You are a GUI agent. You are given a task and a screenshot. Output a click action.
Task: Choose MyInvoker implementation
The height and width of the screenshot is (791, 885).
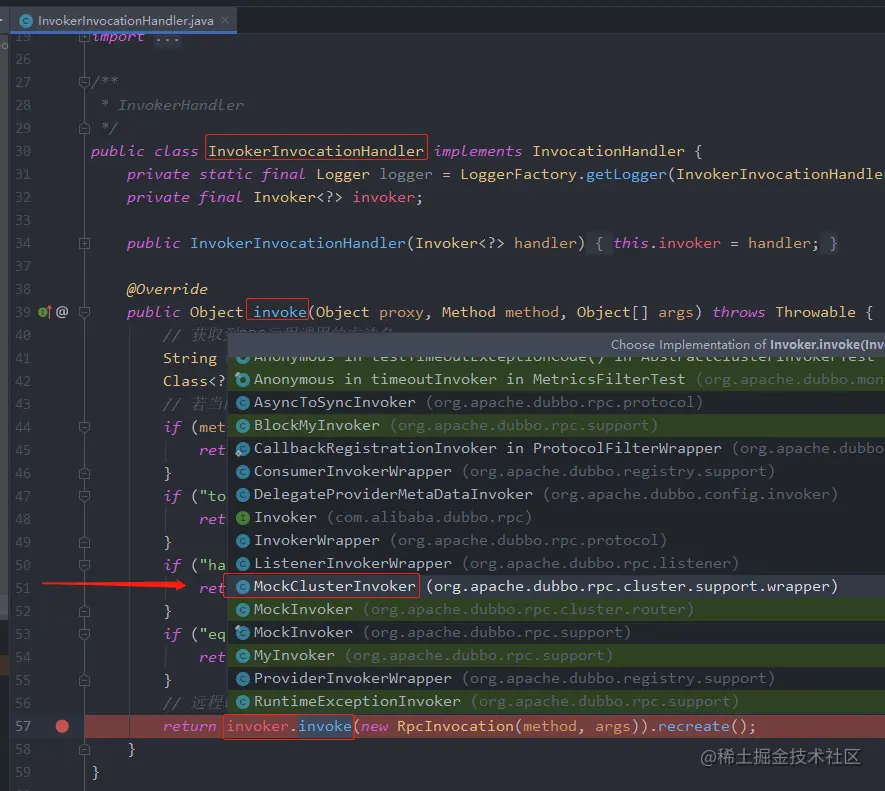click(556, 655)
